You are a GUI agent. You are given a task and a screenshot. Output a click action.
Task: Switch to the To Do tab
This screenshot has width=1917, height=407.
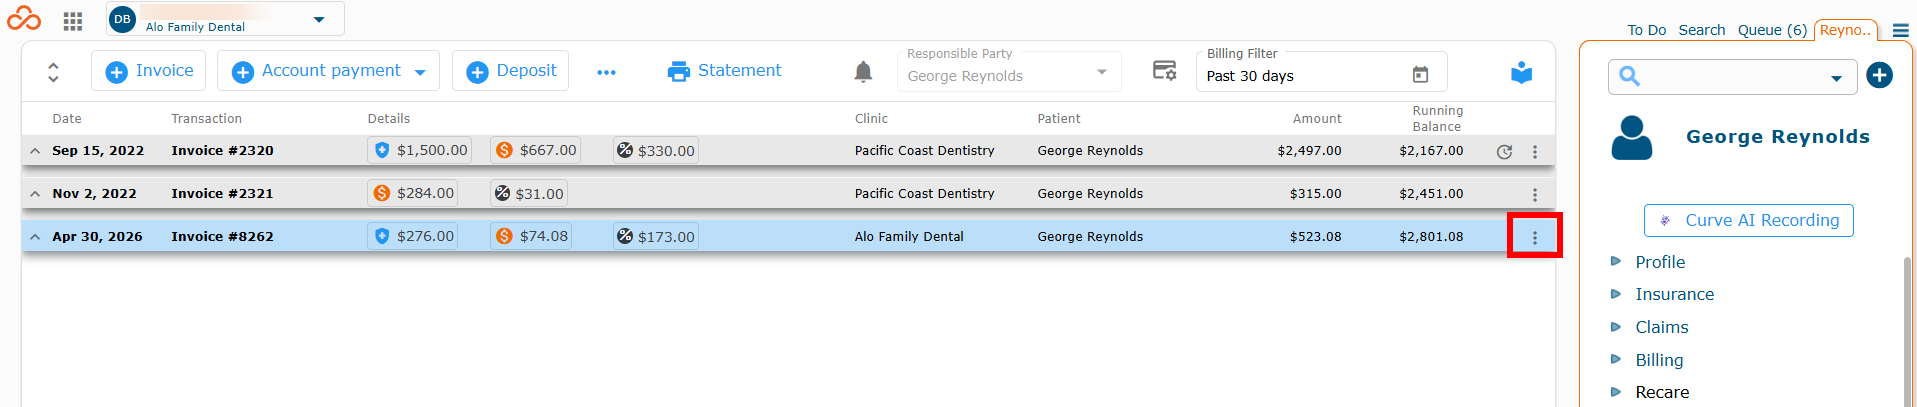(1646, 30)
